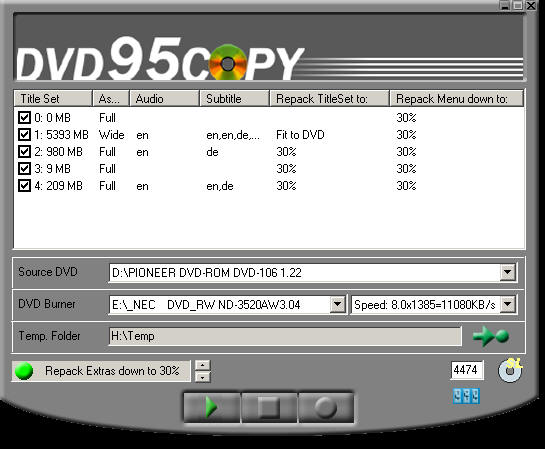Open the blue sliders settings icon

pyautogui.click(x=466, y=396)
